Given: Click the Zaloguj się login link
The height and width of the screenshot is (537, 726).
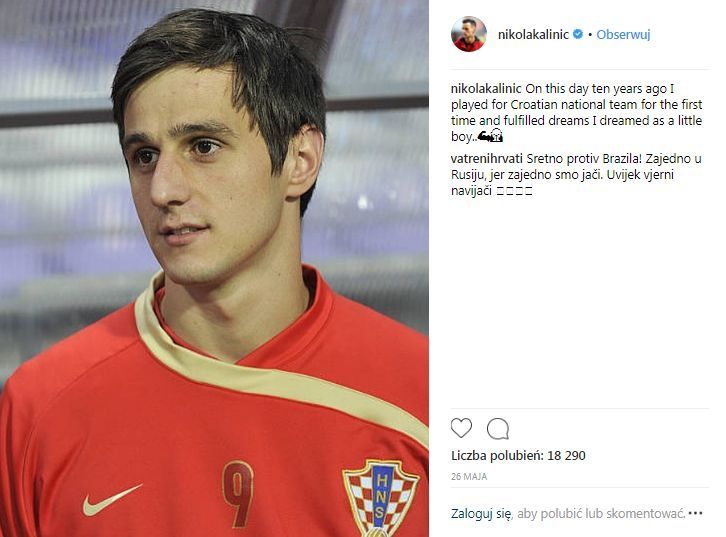Looking at the screenshot, I should [482, 513].
